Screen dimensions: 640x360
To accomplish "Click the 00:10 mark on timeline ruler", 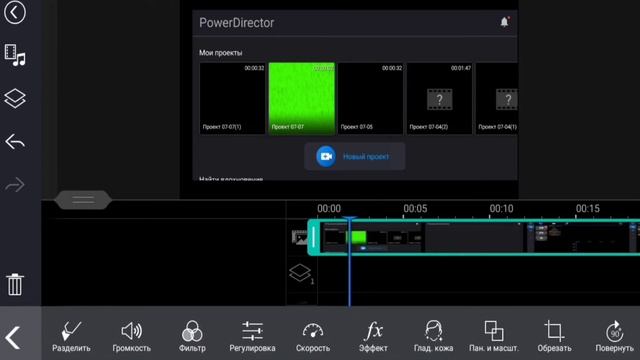I will [501, 209].
